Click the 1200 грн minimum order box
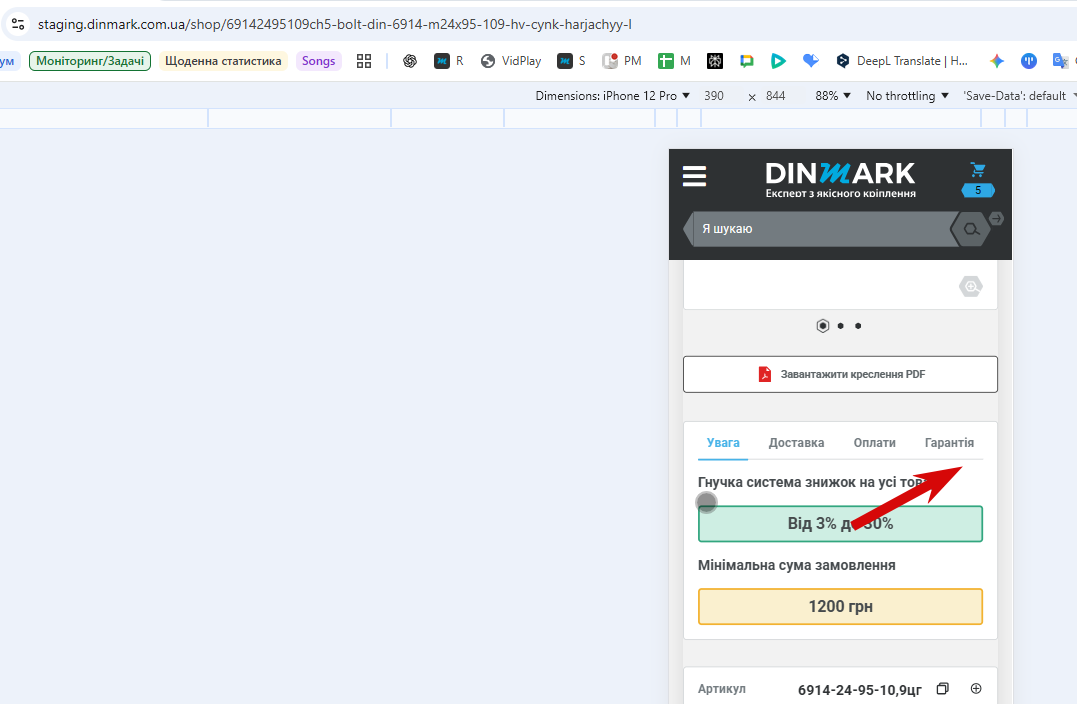Viewport: 1077px width, 704px height. click(x=840, y=606)
